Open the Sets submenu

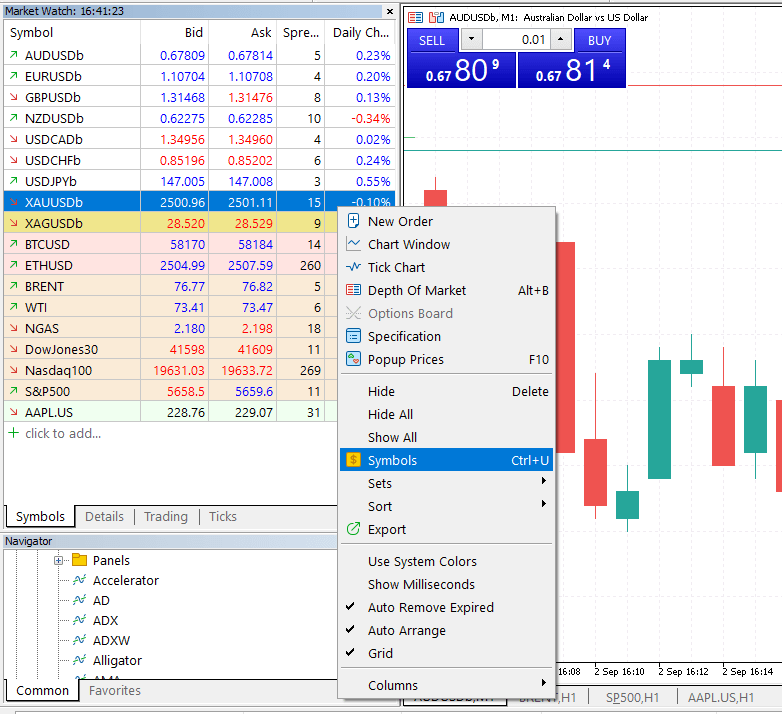point(446,483)
